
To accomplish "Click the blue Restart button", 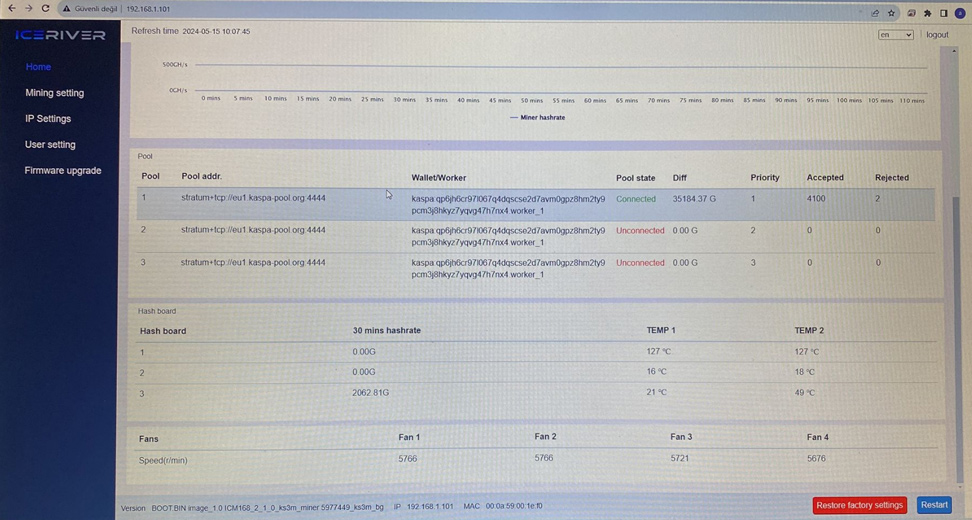I will pos(934,505).
